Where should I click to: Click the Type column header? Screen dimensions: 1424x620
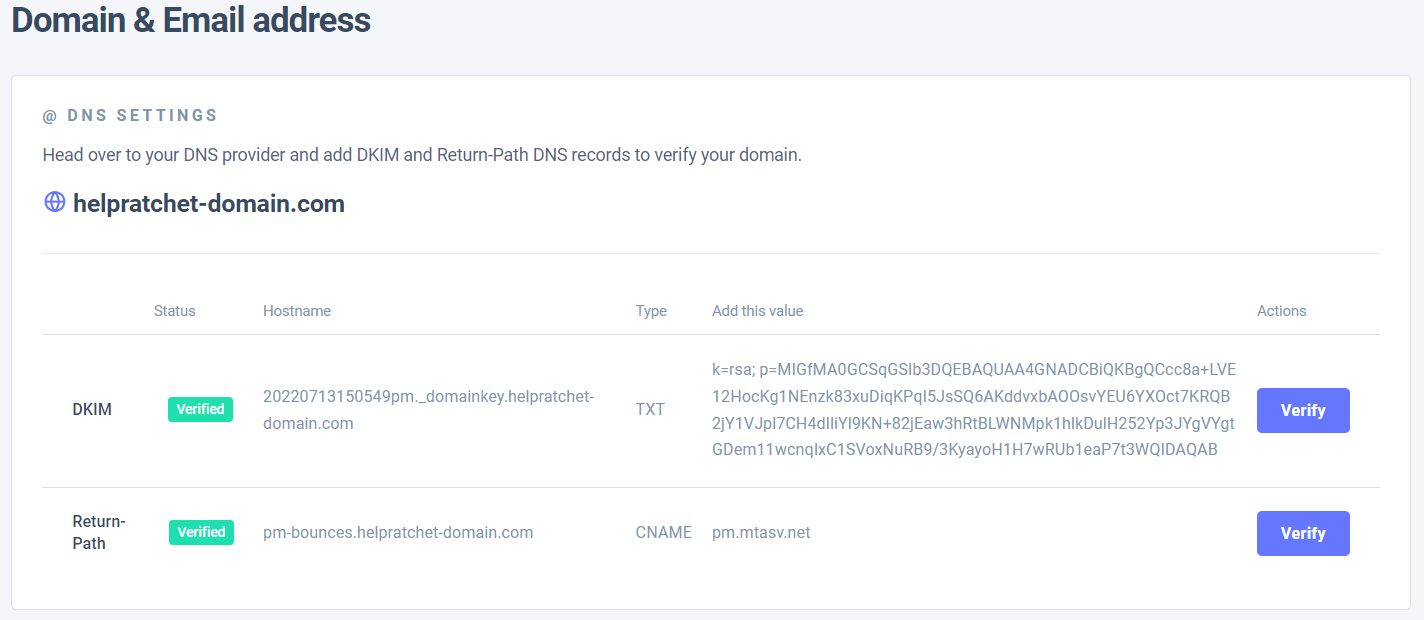651,311
